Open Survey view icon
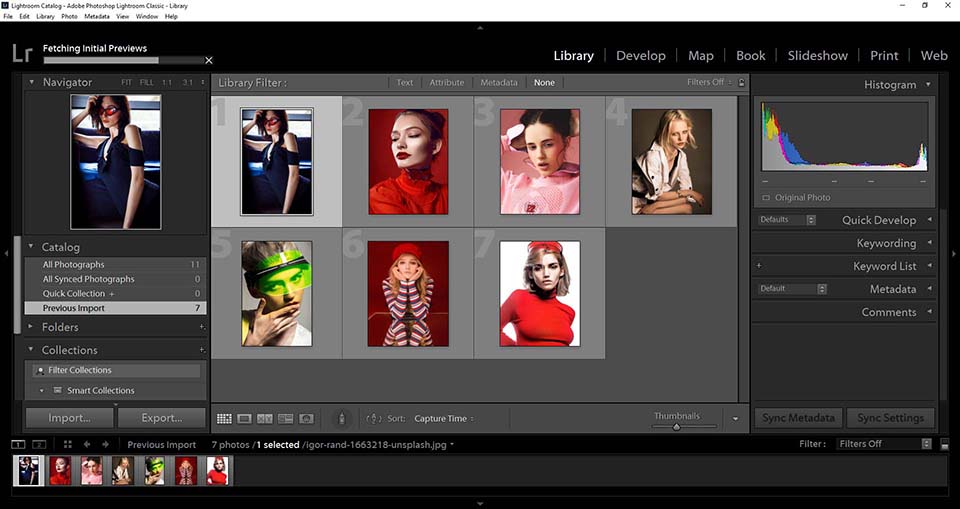Viewport: 960px width, 509px height. tap(285, 418)
